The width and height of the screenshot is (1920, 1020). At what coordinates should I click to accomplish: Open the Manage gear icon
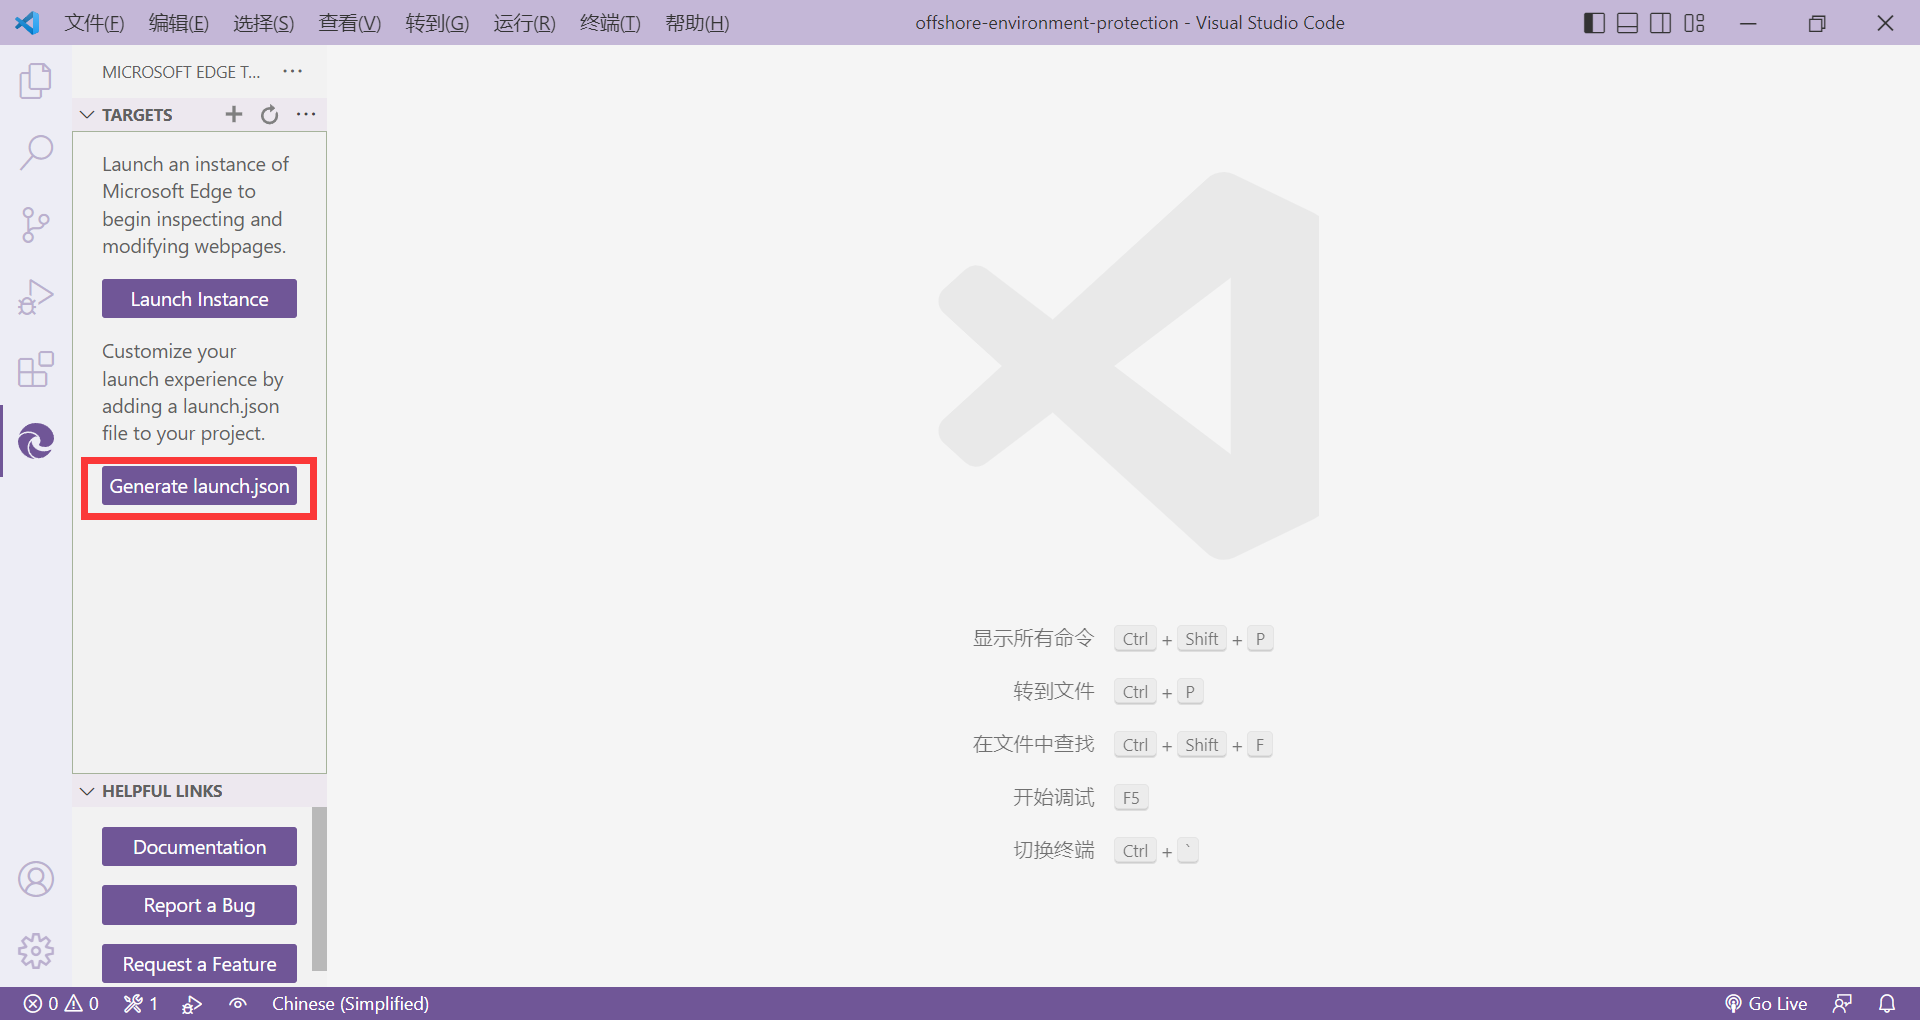(36, 951)
